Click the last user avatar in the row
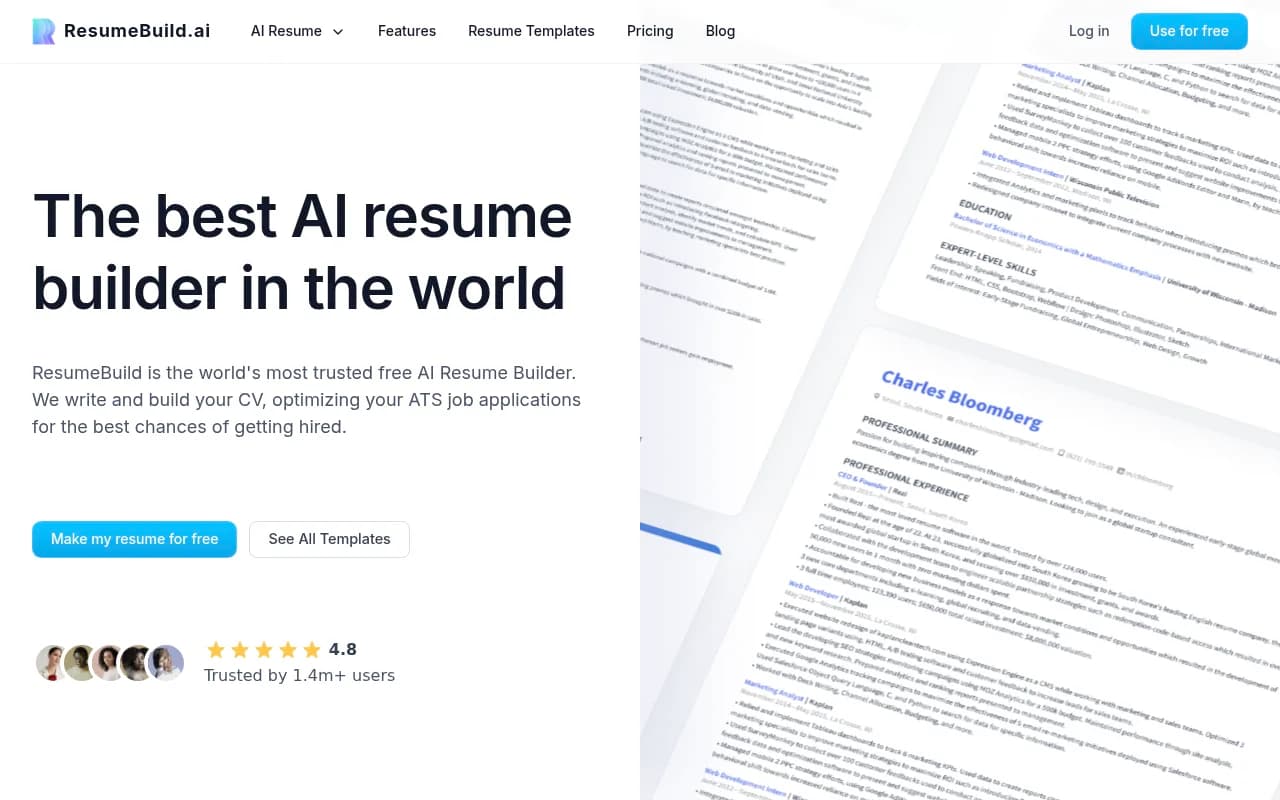 (x=166, y=662)
